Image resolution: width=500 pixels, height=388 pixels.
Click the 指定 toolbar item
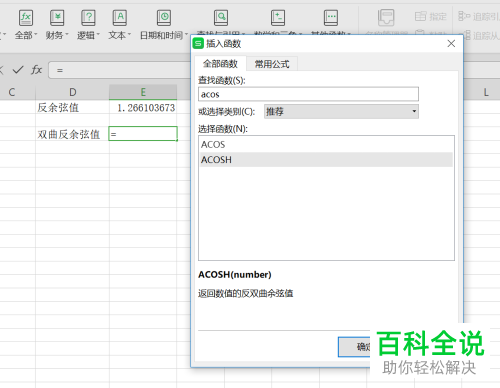(x=431, y=16)
